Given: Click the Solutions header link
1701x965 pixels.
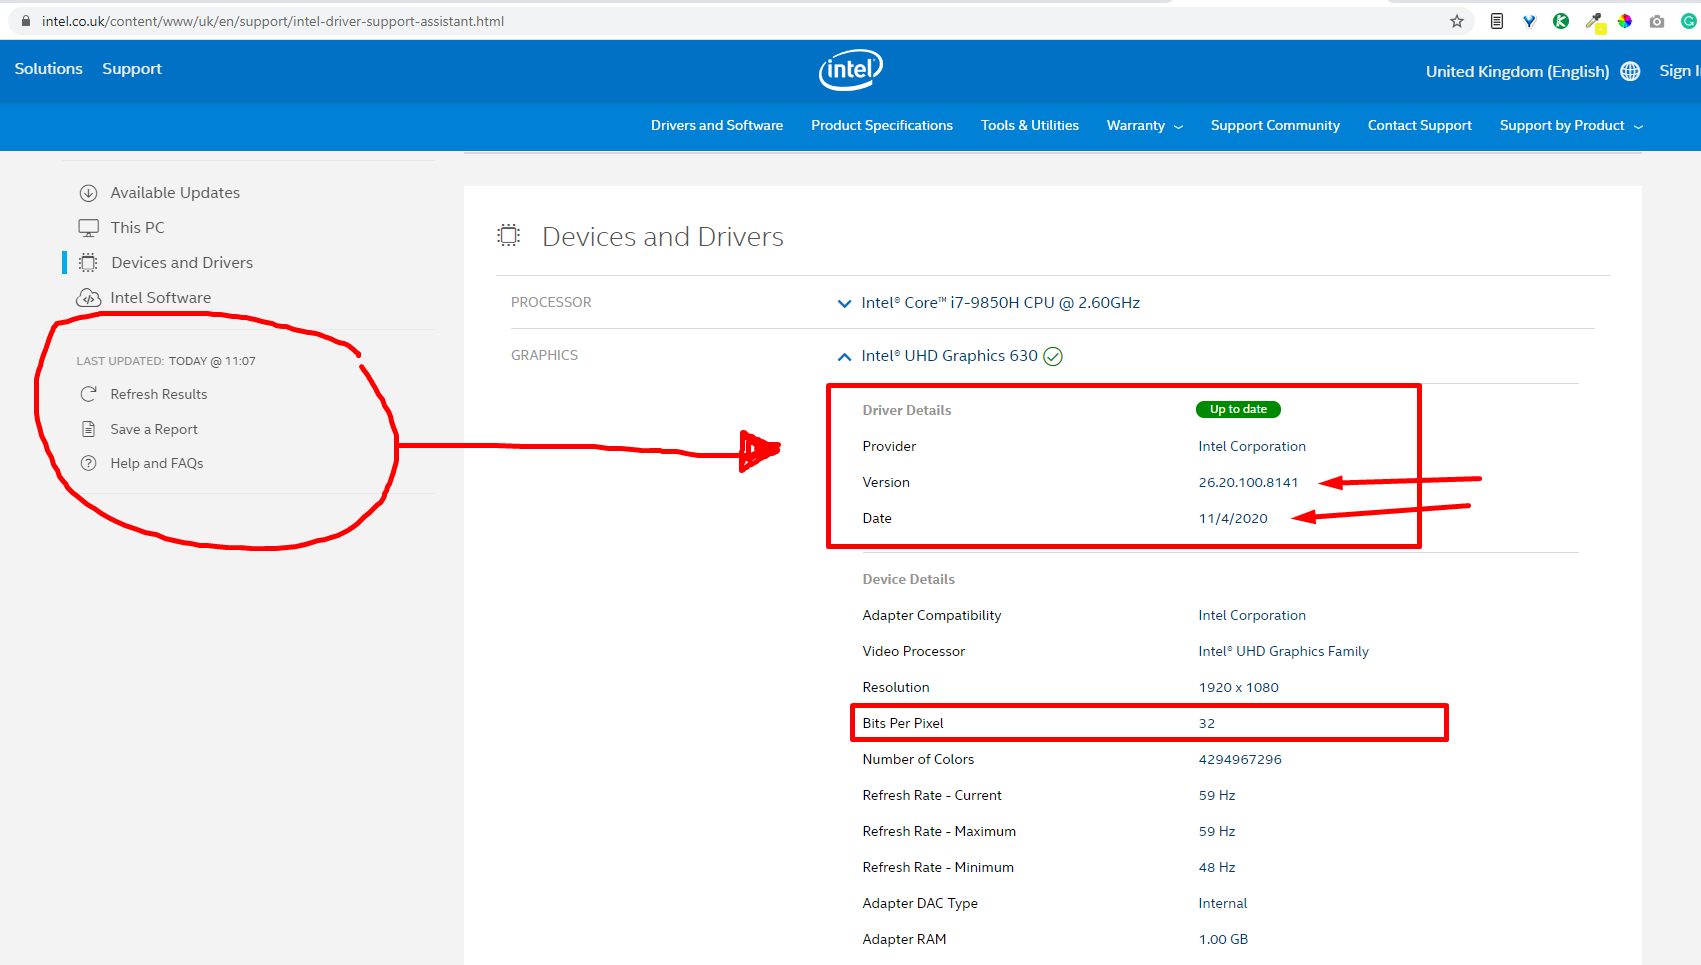Looking at the screenshot, I should click(x=48, y=69).
